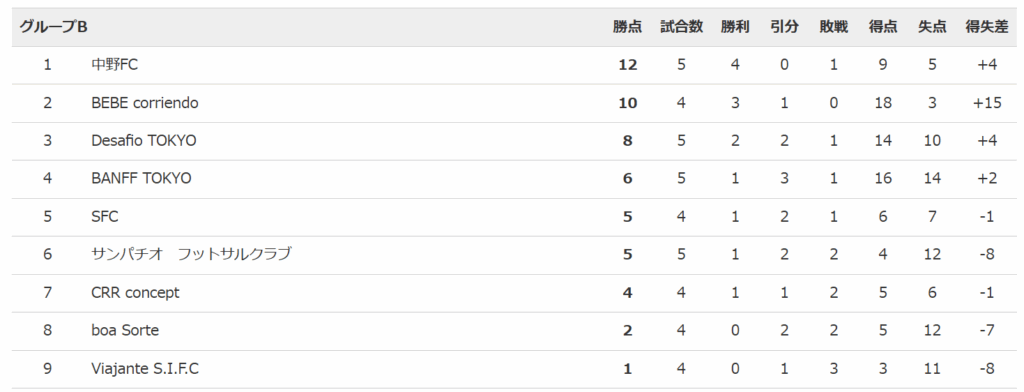
Task: Click the 失点 column header
Action: [932, 27]
